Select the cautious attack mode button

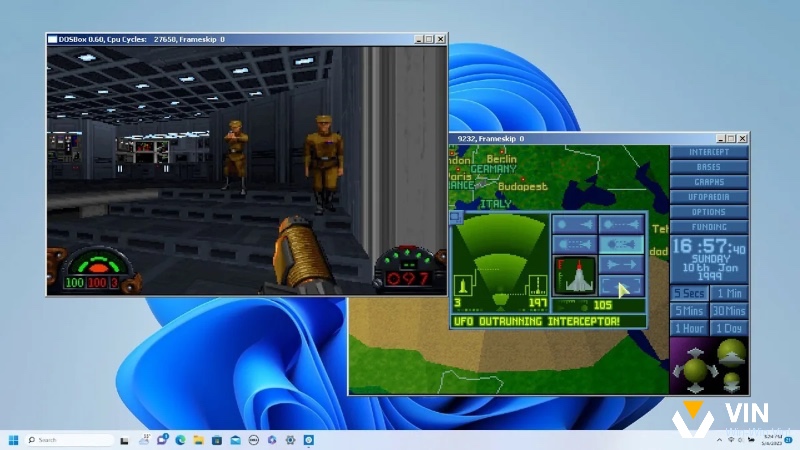pyautogui.click(x=620, y=225)
